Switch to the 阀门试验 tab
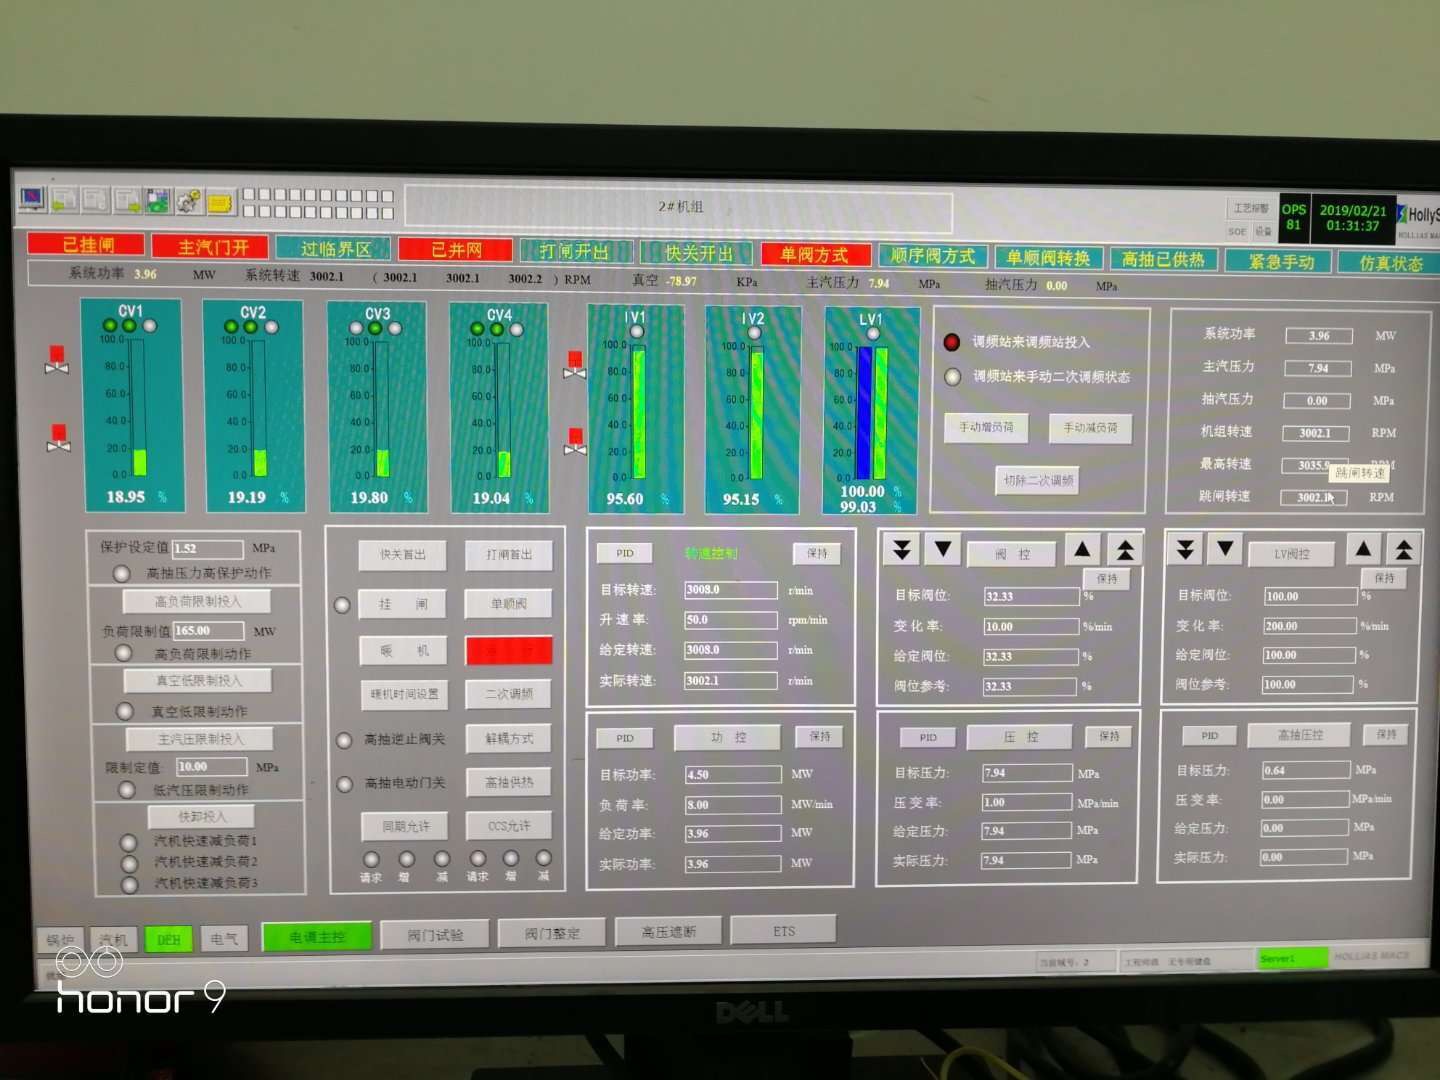1440x1080 pixels. click(435, 935)
